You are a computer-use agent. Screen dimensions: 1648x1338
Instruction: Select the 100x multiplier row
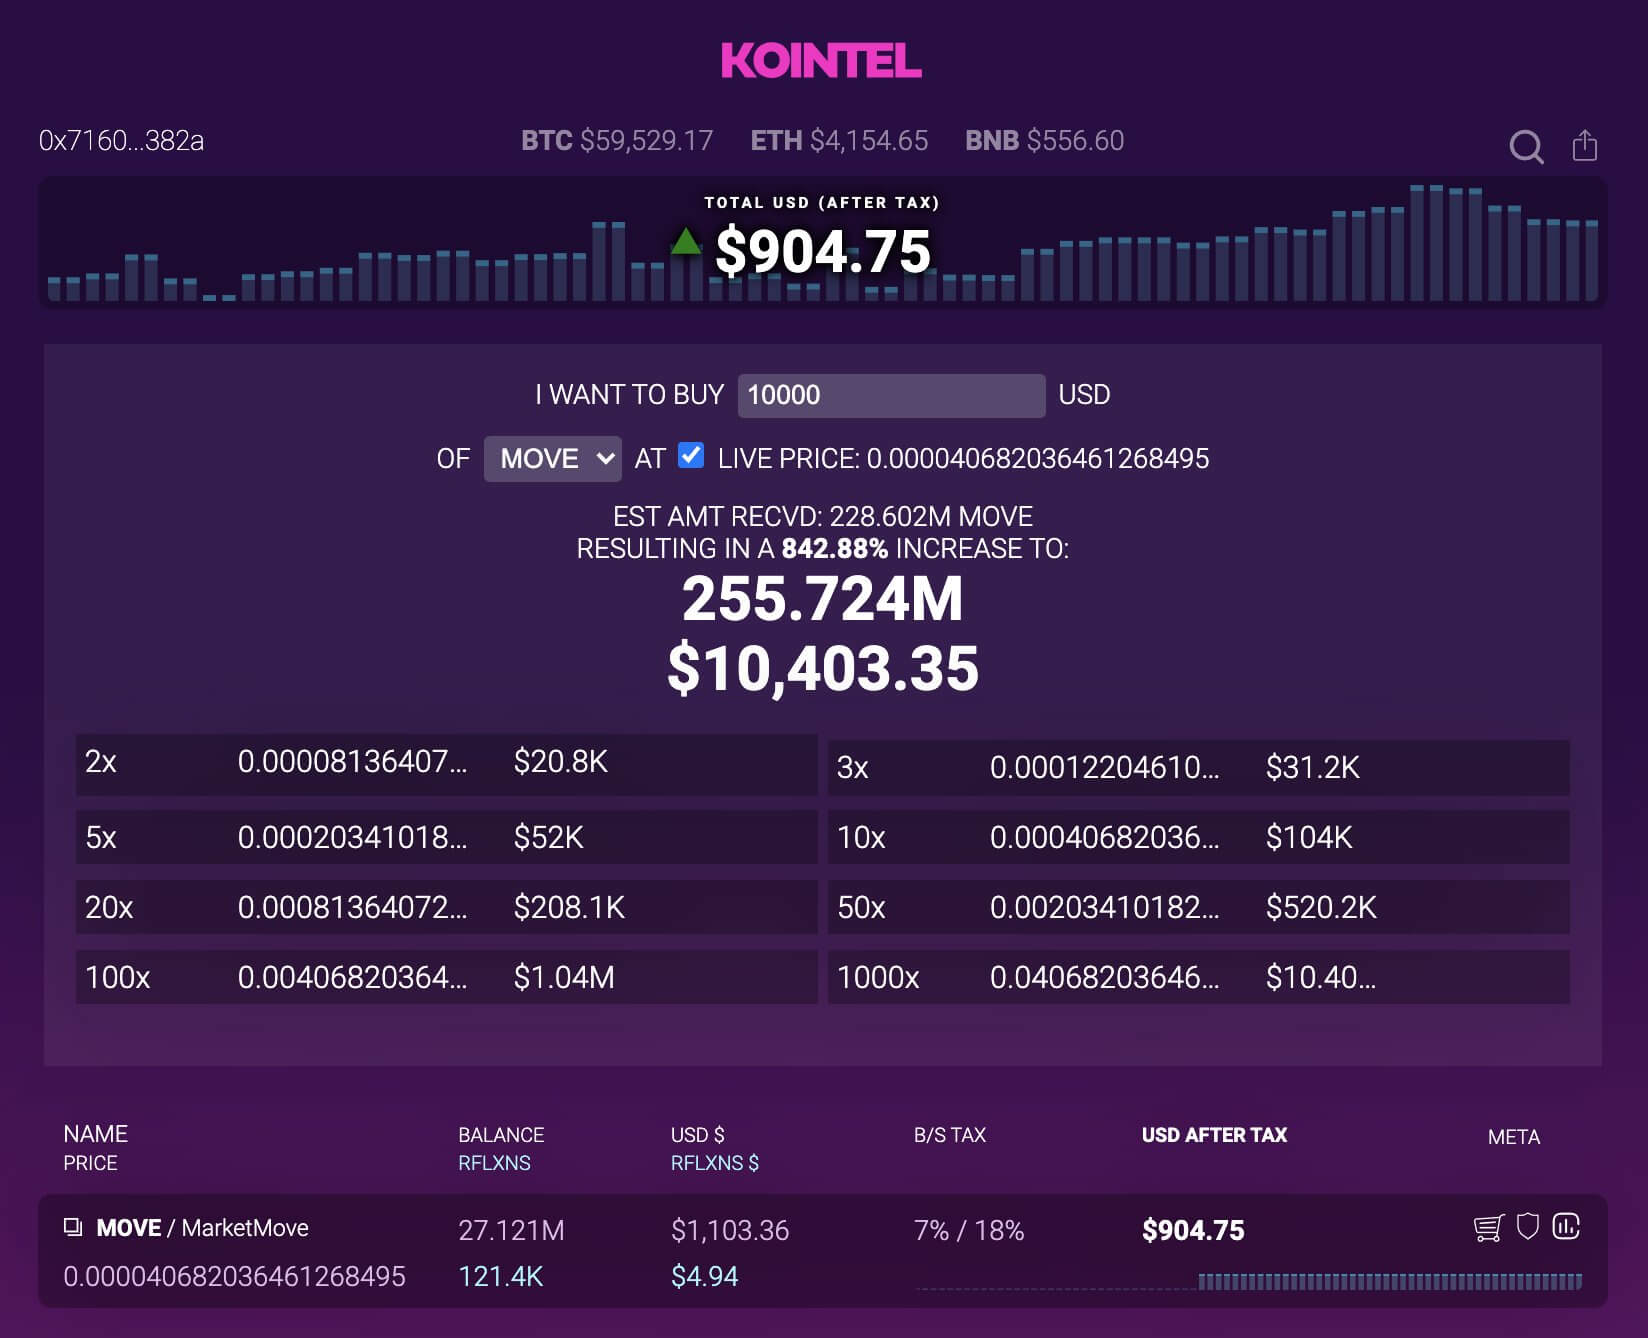point(446,977)
